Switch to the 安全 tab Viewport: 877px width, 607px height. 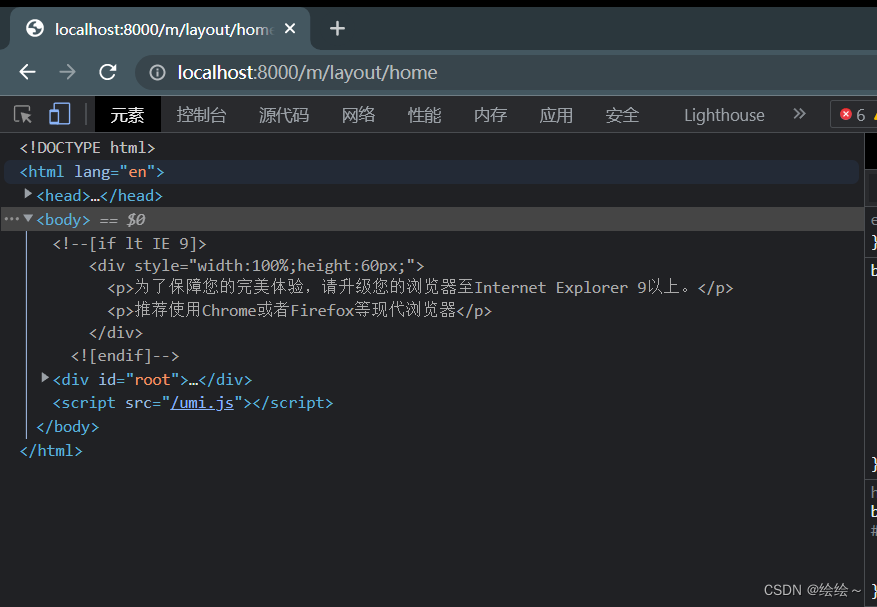pyautogui.click(x=622, y=115)
